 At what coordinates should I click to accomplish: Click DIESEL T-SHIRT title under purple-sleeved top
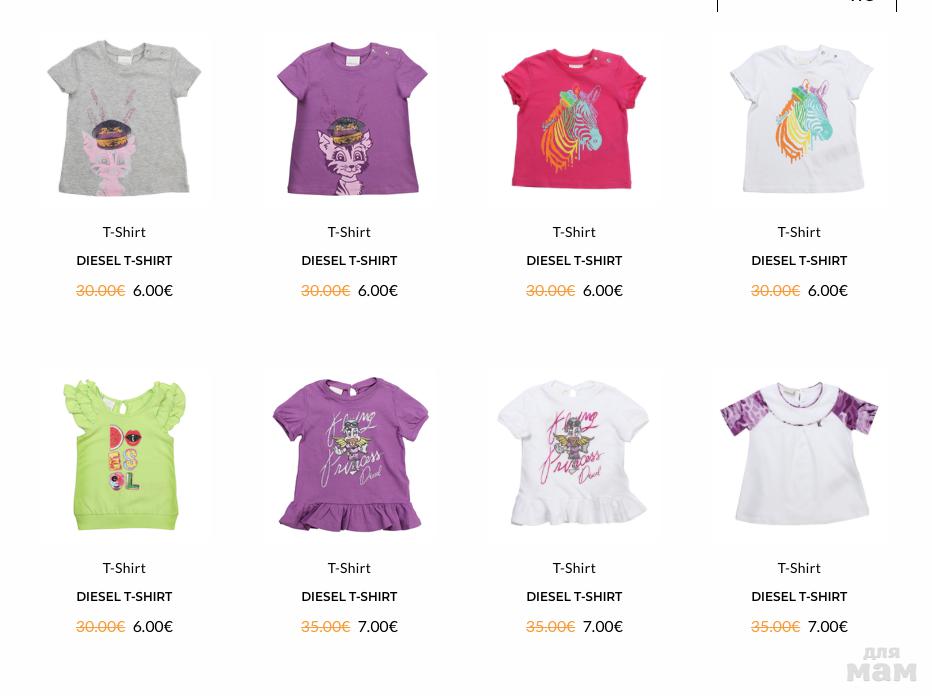pos(799,596)
